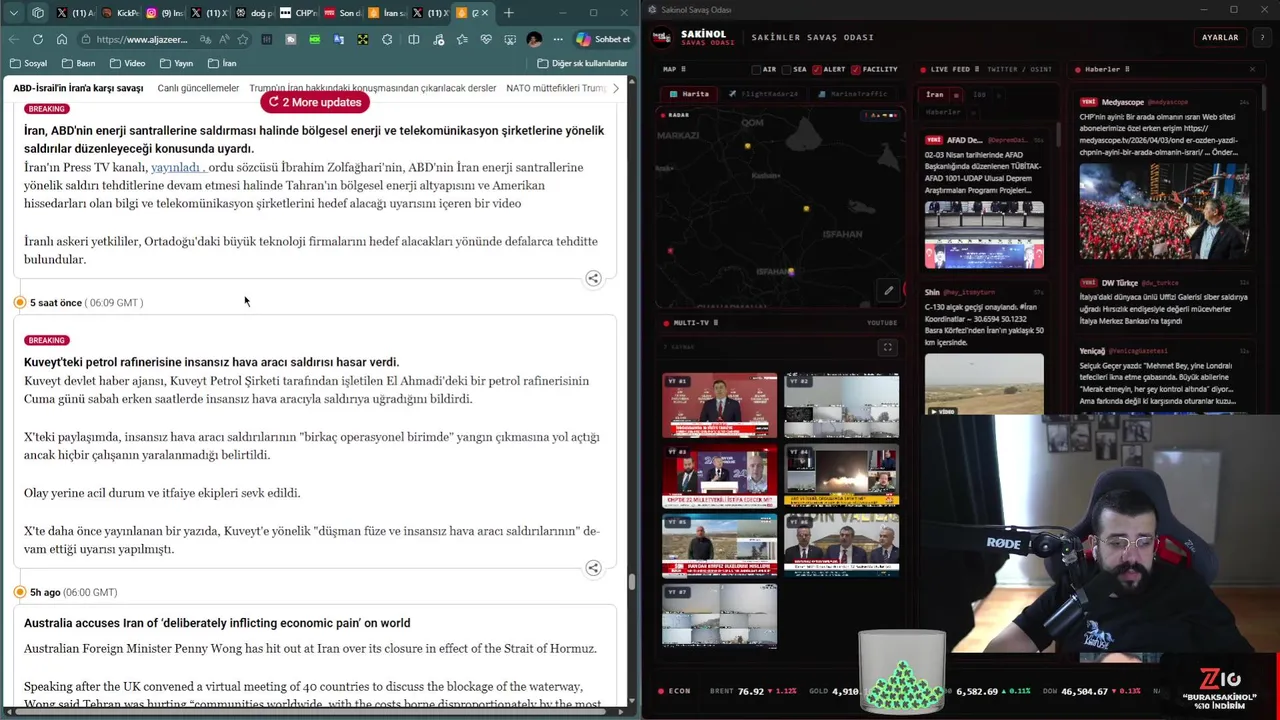Open the YT #6 stream thumbnail

point(841,545)
